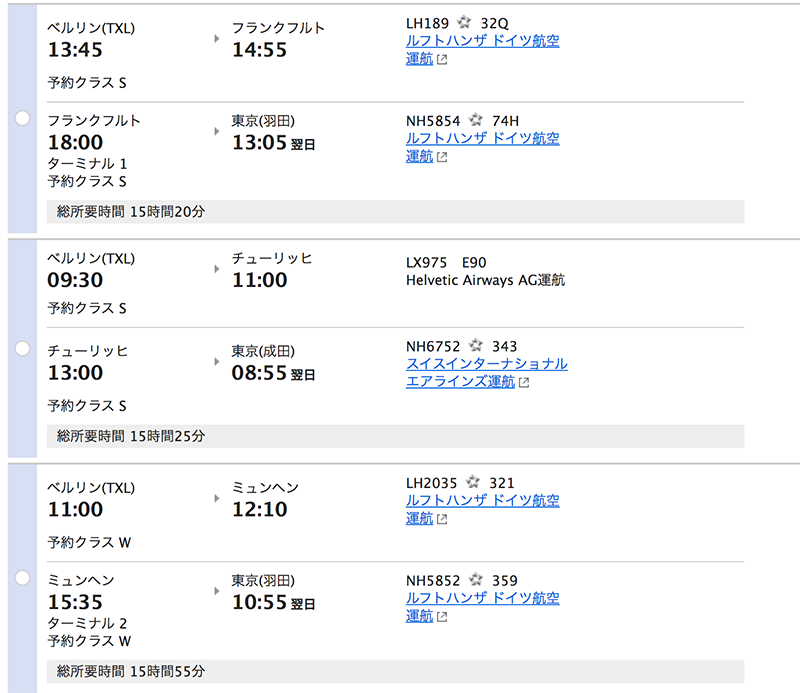The image size is (800, 693).
Task: Click the external-link icon under flight LH189
Action: pyautogui.click(x=442, y=59)
